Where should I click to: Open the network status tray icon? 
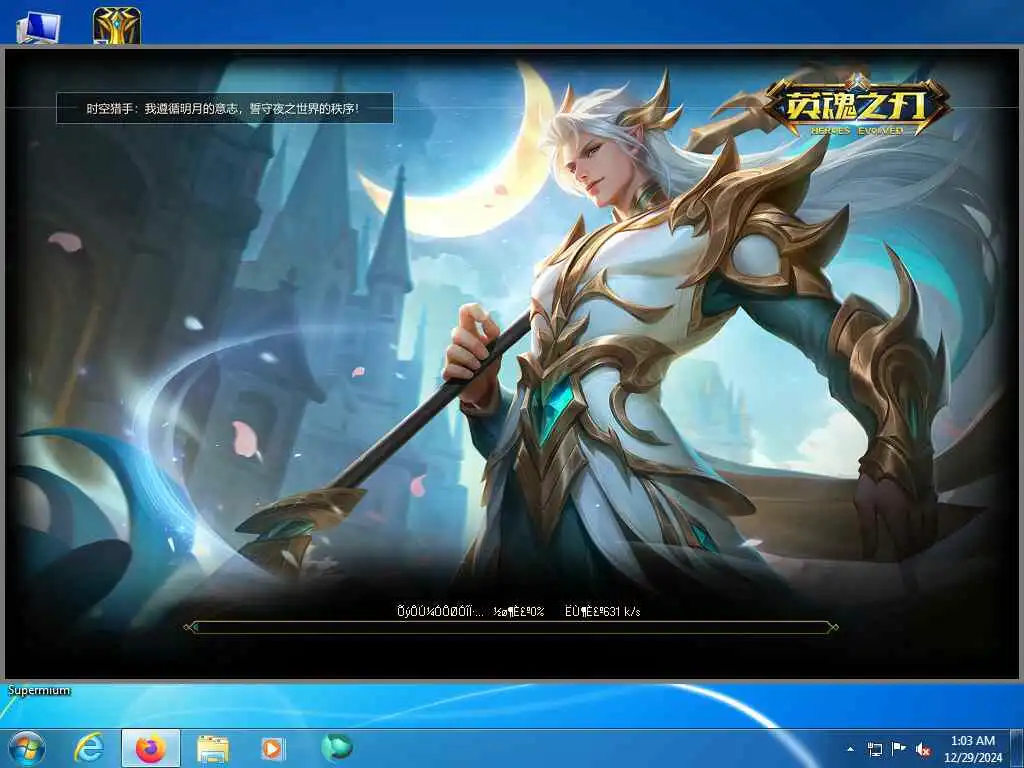pos(874,749)
